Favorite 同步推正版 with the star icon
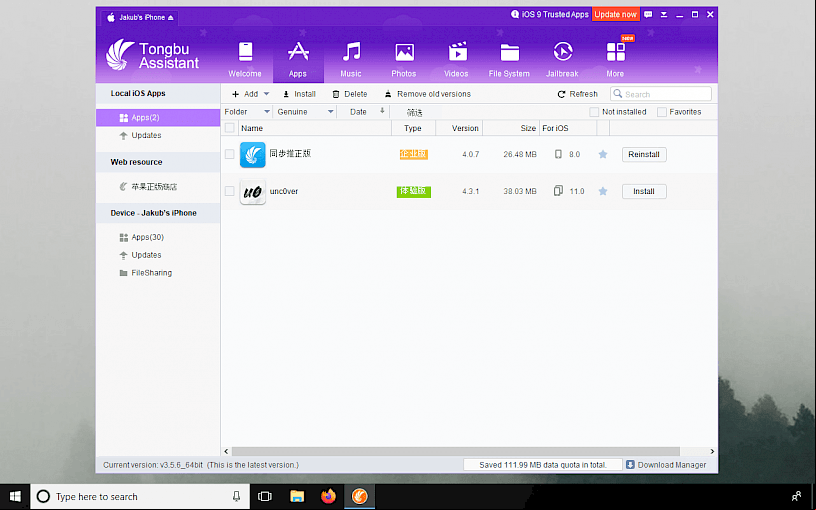Screen dimensions: 816x510 pos(603,154)
